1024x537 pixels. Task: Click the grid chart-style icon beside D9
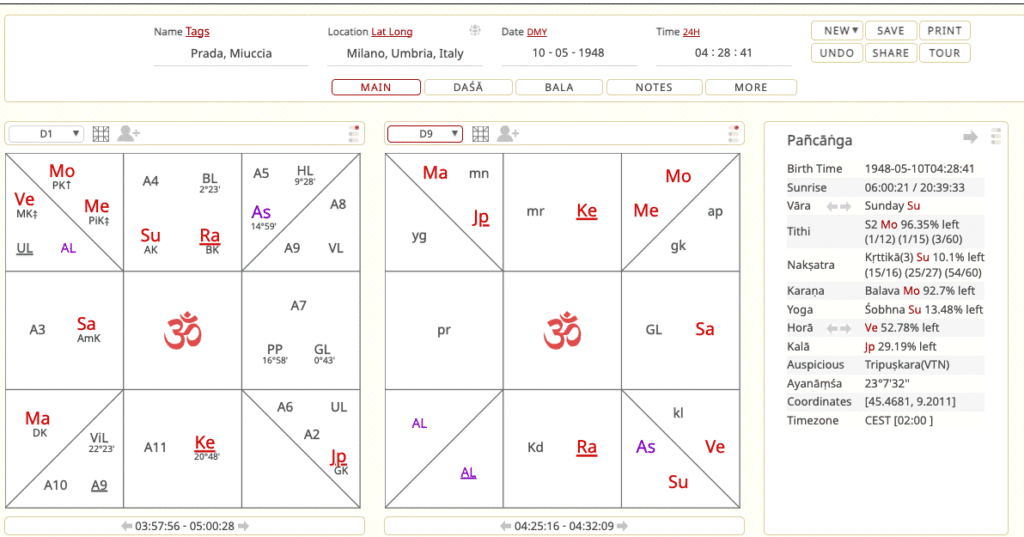pos(480,133)
